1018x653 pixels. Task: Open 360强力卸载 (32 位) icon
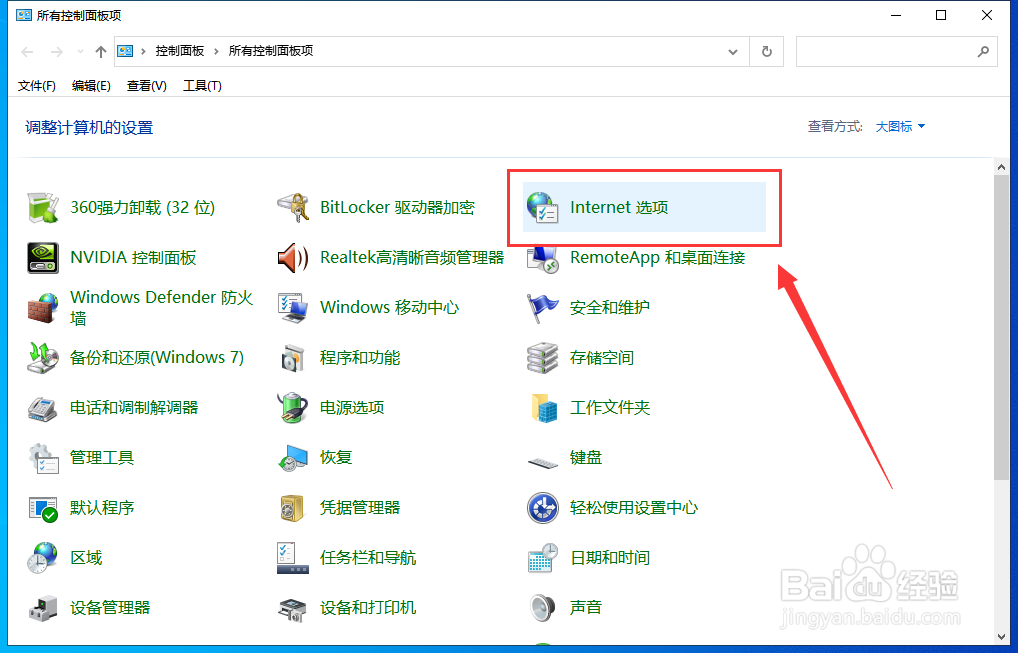(x=43, y=208)
